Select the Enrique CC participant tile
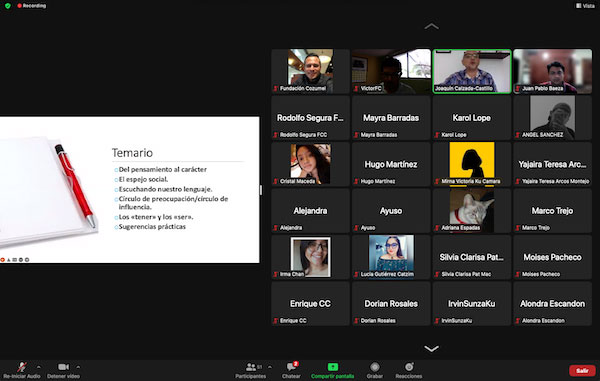The height and width of the screenshot is (381, 600). [x=310, y=304]
